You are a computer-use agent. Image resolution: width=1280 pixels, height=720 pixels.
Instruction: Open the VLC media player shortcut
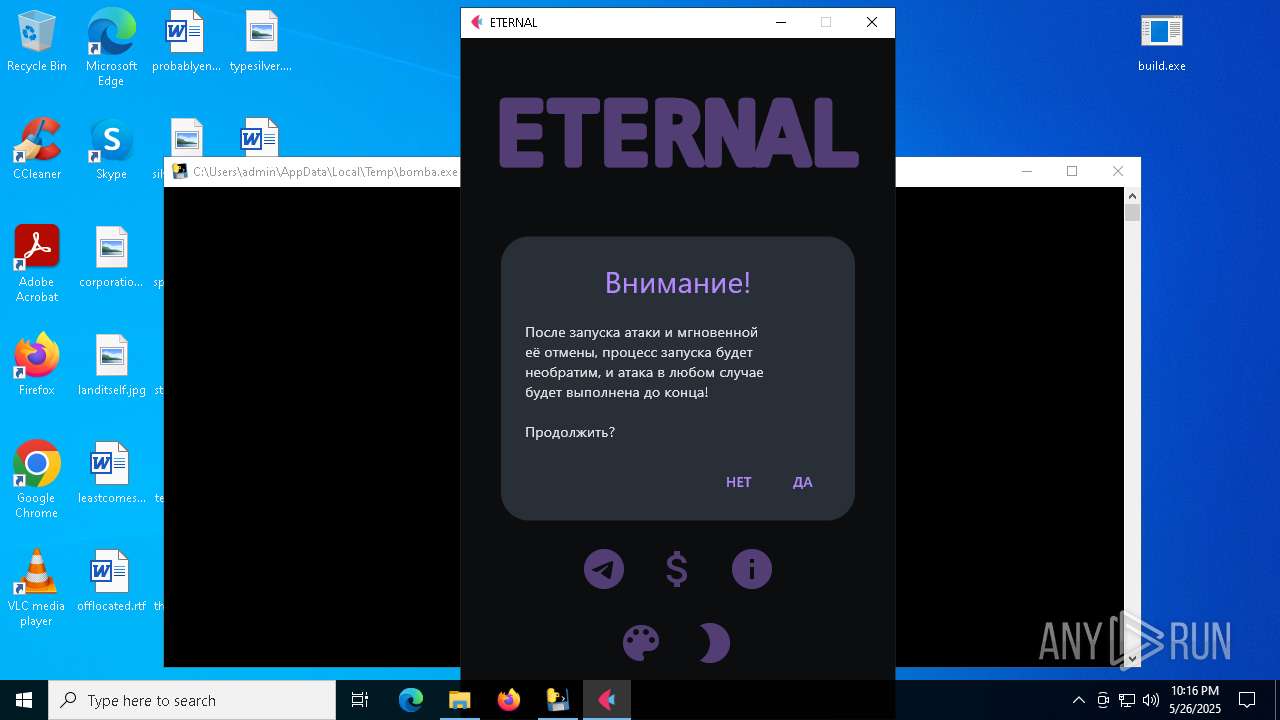click(x=37, y=588)
